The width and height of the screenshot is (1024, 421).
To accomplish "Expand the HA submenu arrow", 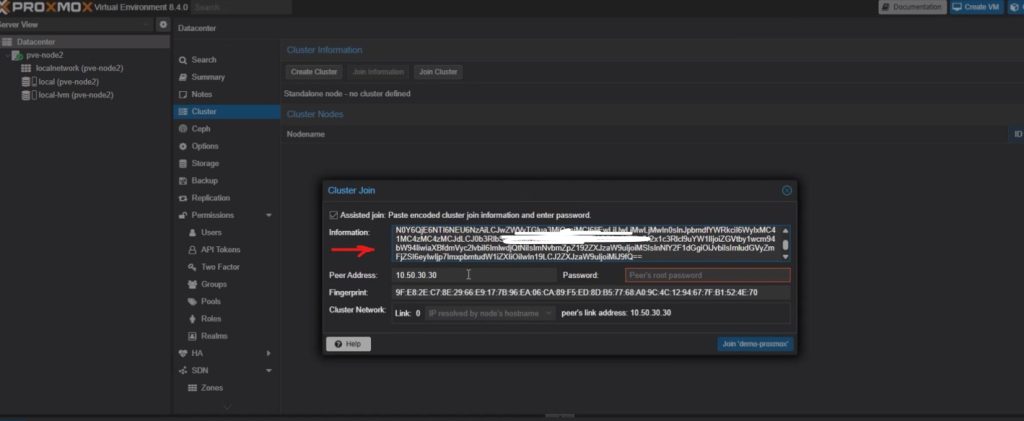I will [x=268, y=353].
